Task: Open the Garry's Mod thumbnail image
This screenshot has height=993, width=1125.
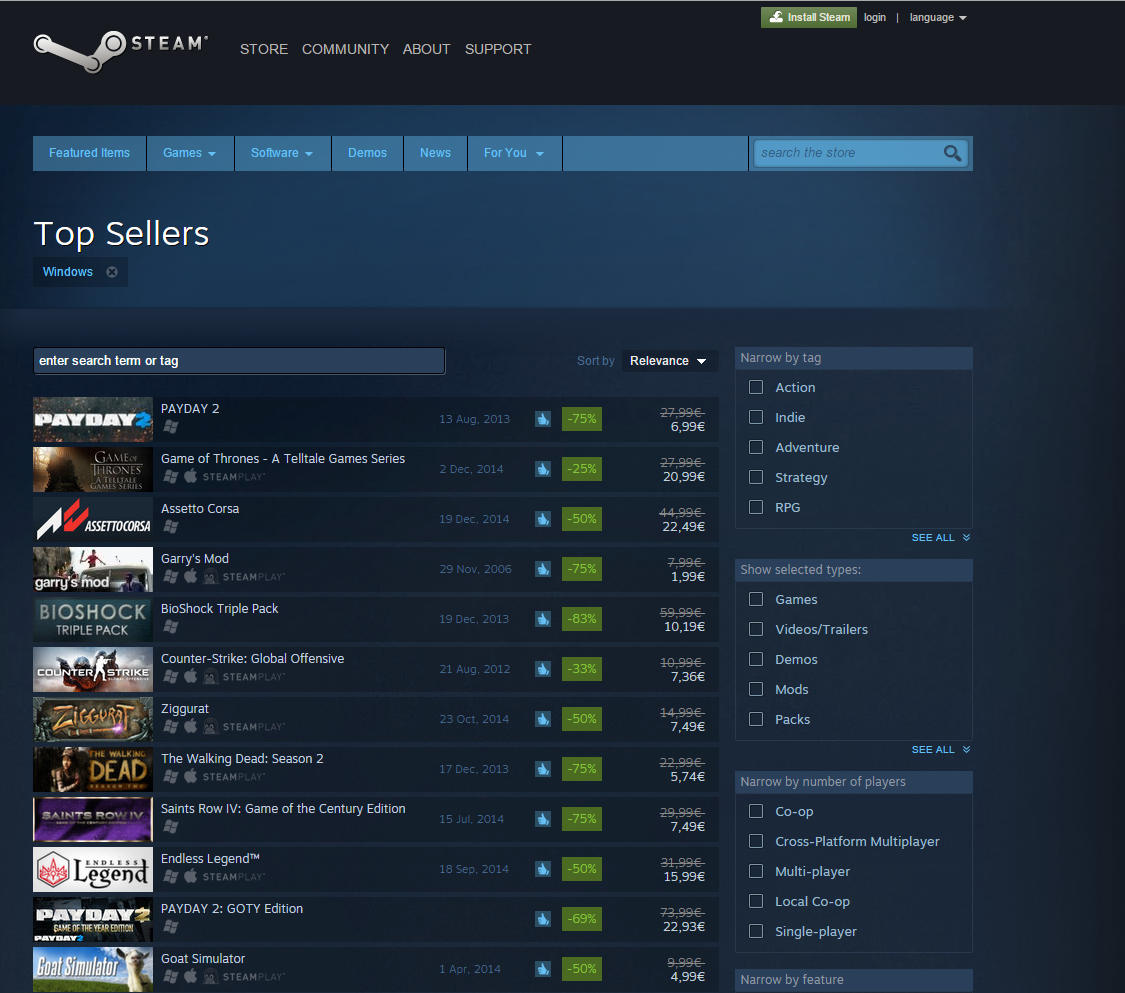Action: pos(93,570)
